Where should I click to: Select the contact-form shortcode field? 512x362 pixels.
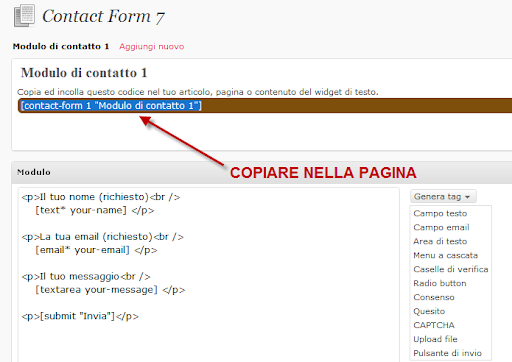(265, 106)
